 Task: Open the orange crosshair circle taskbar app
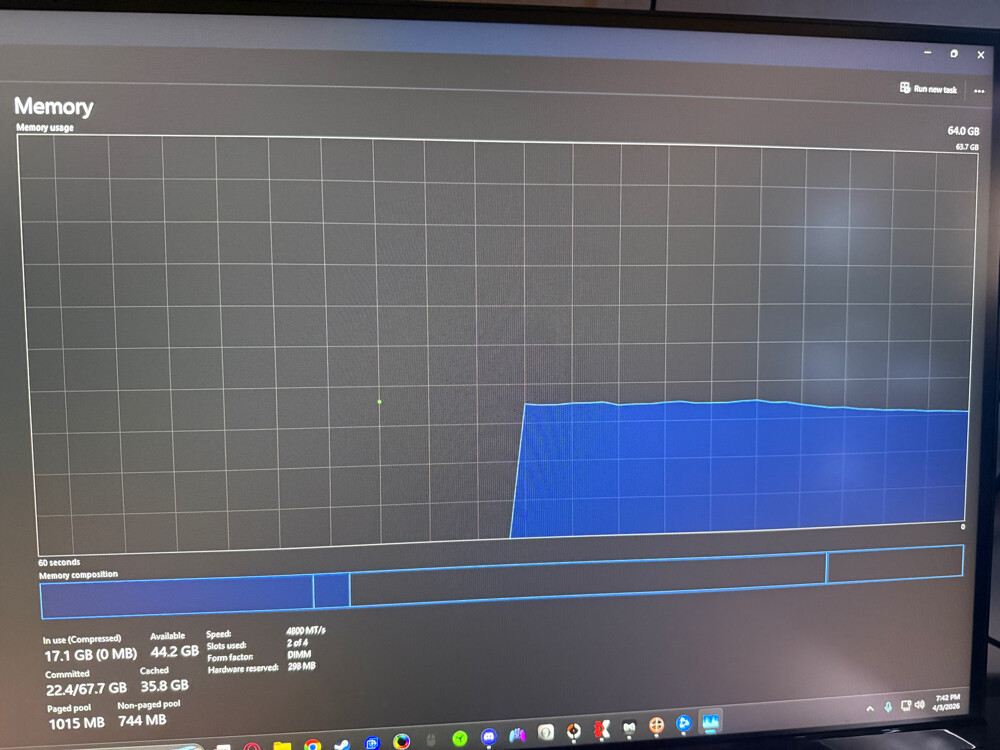pos(656,726)
